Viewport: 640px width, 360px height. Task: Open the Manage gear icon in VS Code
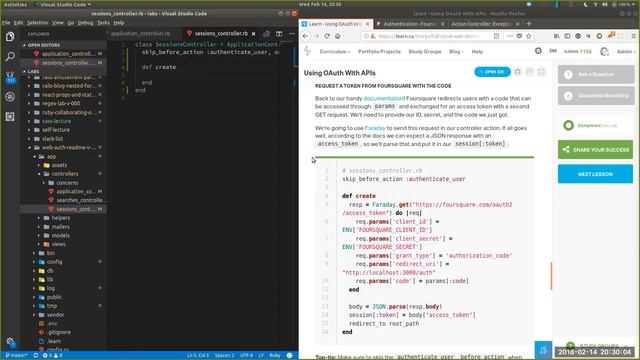10,342
